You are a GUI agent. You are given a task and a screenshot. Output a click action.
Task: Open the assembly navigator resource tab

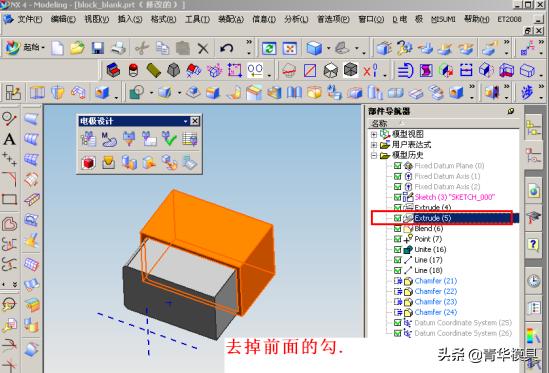pyautogui.click(x=533, y=128)
